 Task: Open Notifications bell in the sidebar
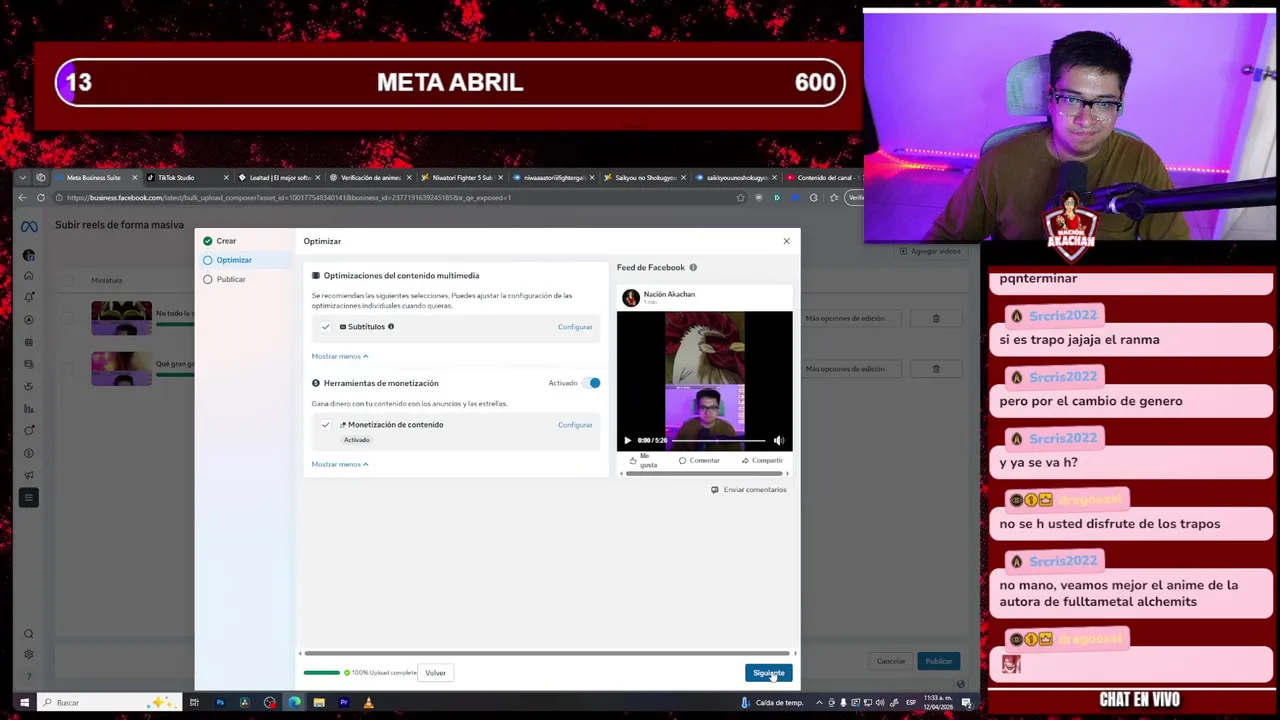coord(29,297)
